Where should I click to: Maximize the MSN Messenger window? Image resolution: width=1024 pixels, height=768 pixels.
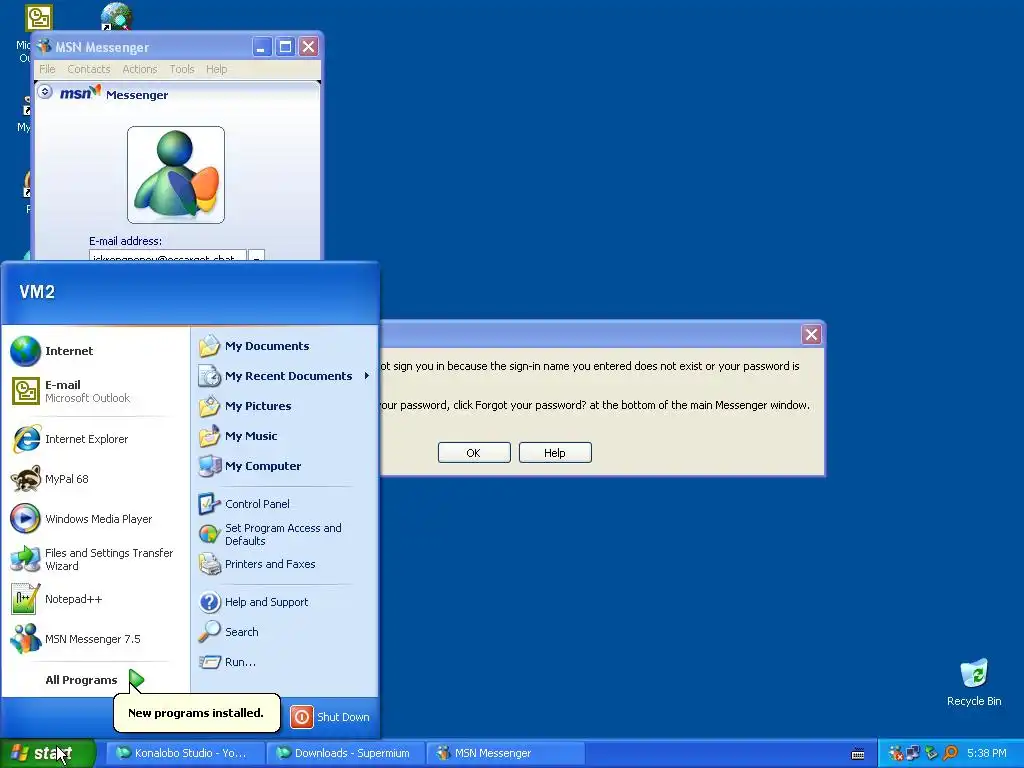coord(285,47)
